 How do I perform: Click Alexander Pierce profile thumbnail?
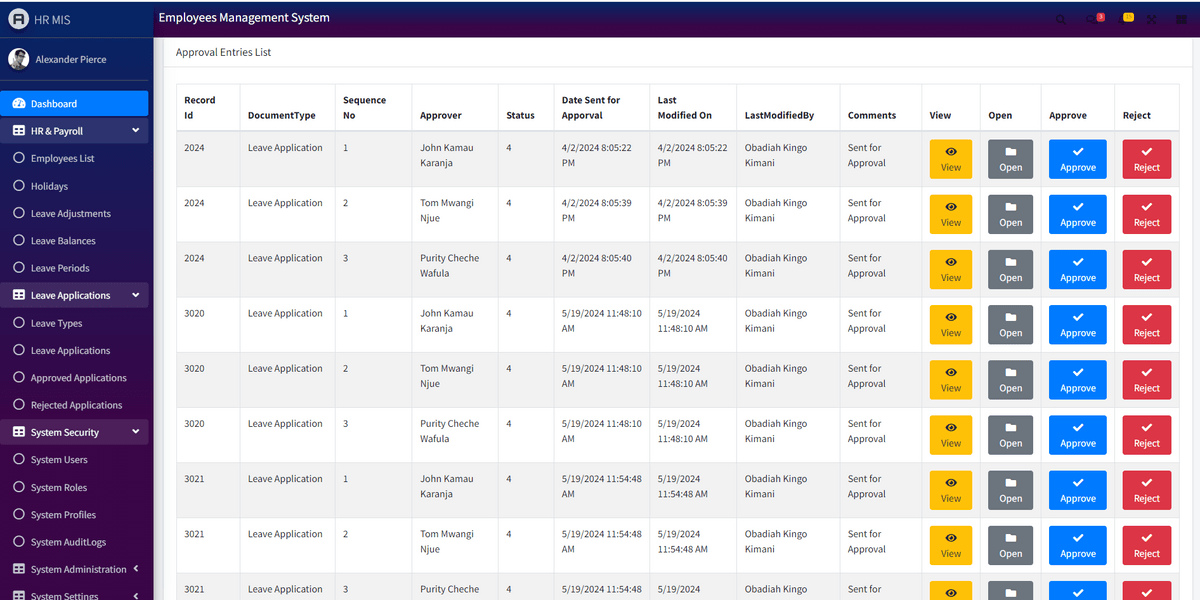(x=17, y=58)
